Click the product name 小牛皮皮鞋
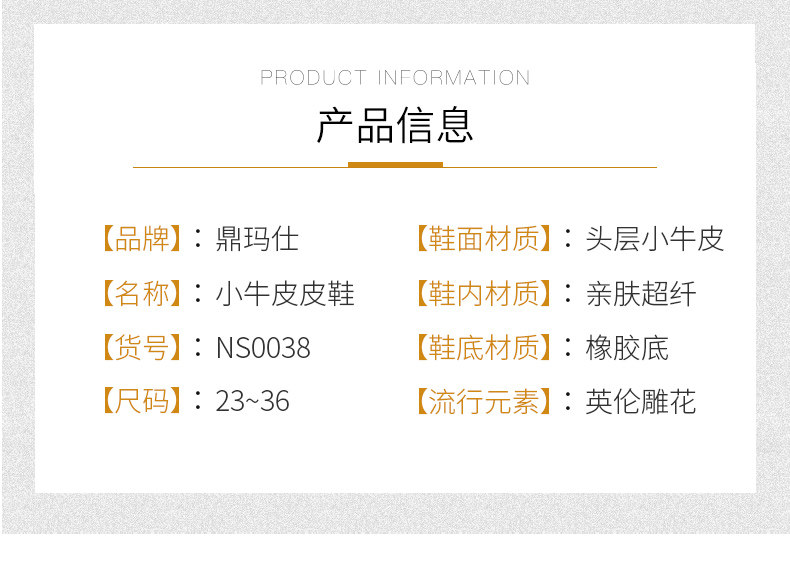This screenshot has width=790, height=573. point(285,294)
